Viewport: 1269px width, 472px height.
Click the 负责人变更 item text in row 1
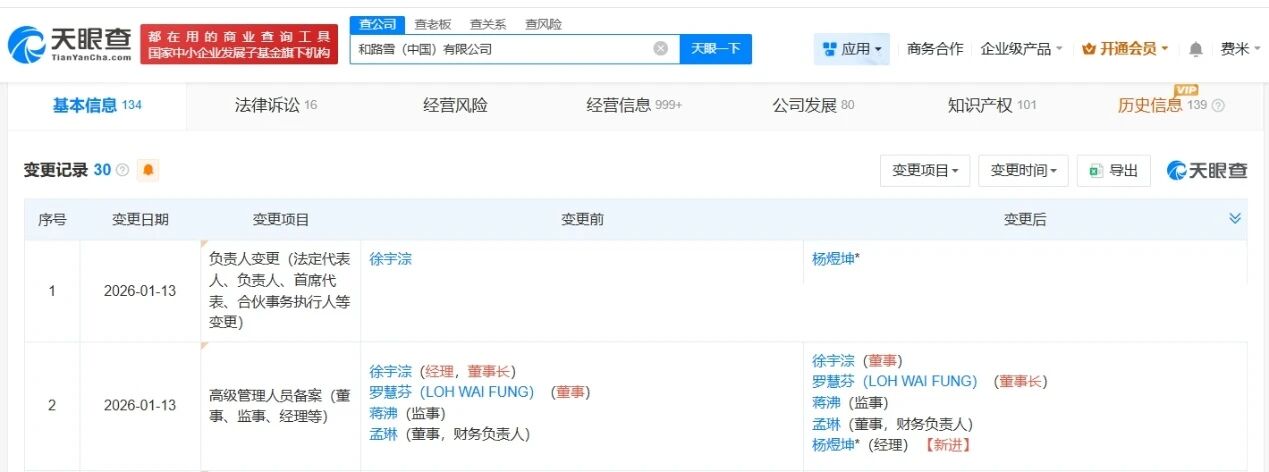(280, 290)
